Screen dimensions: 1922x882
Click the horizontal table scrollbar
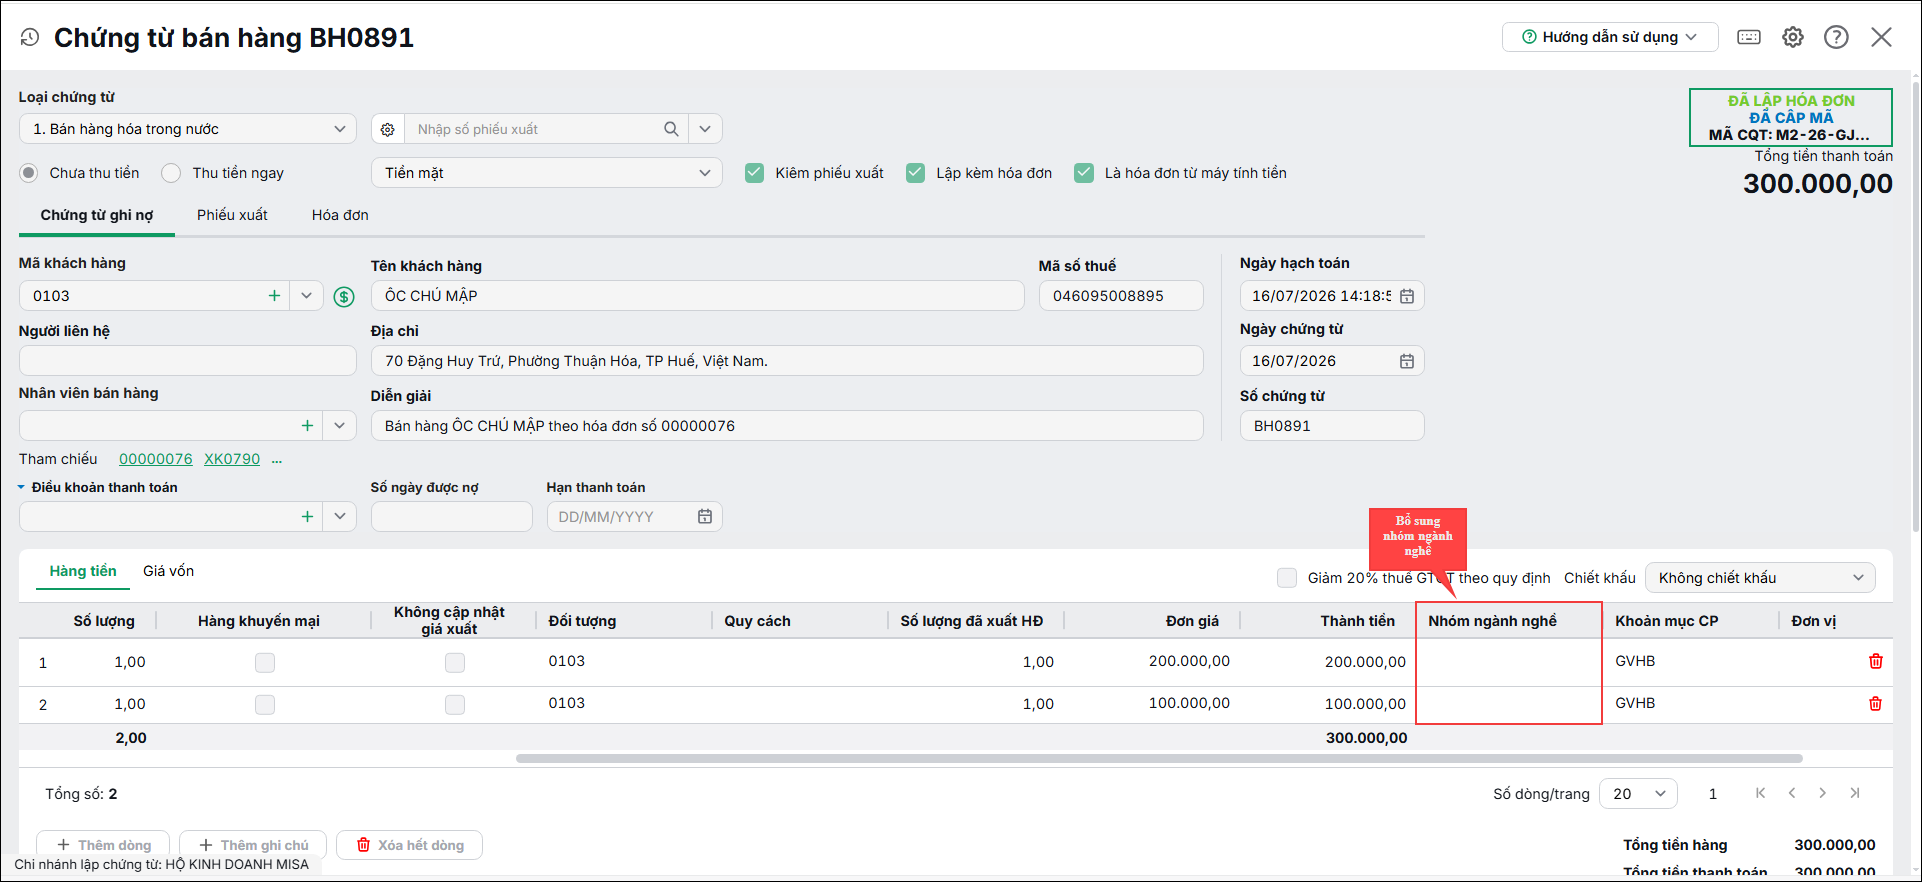(x=1159, y=759)
